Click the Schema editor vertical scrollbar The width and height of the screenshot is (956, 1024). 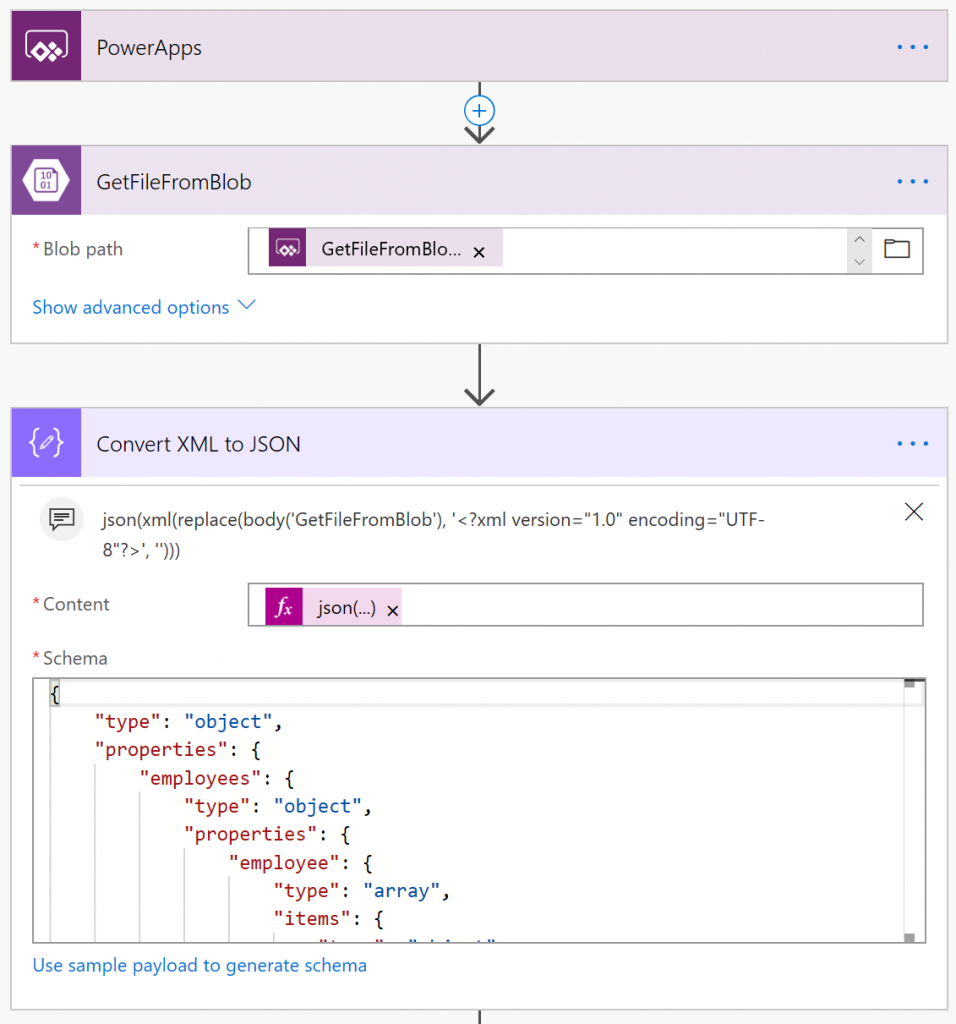[914, 810]
